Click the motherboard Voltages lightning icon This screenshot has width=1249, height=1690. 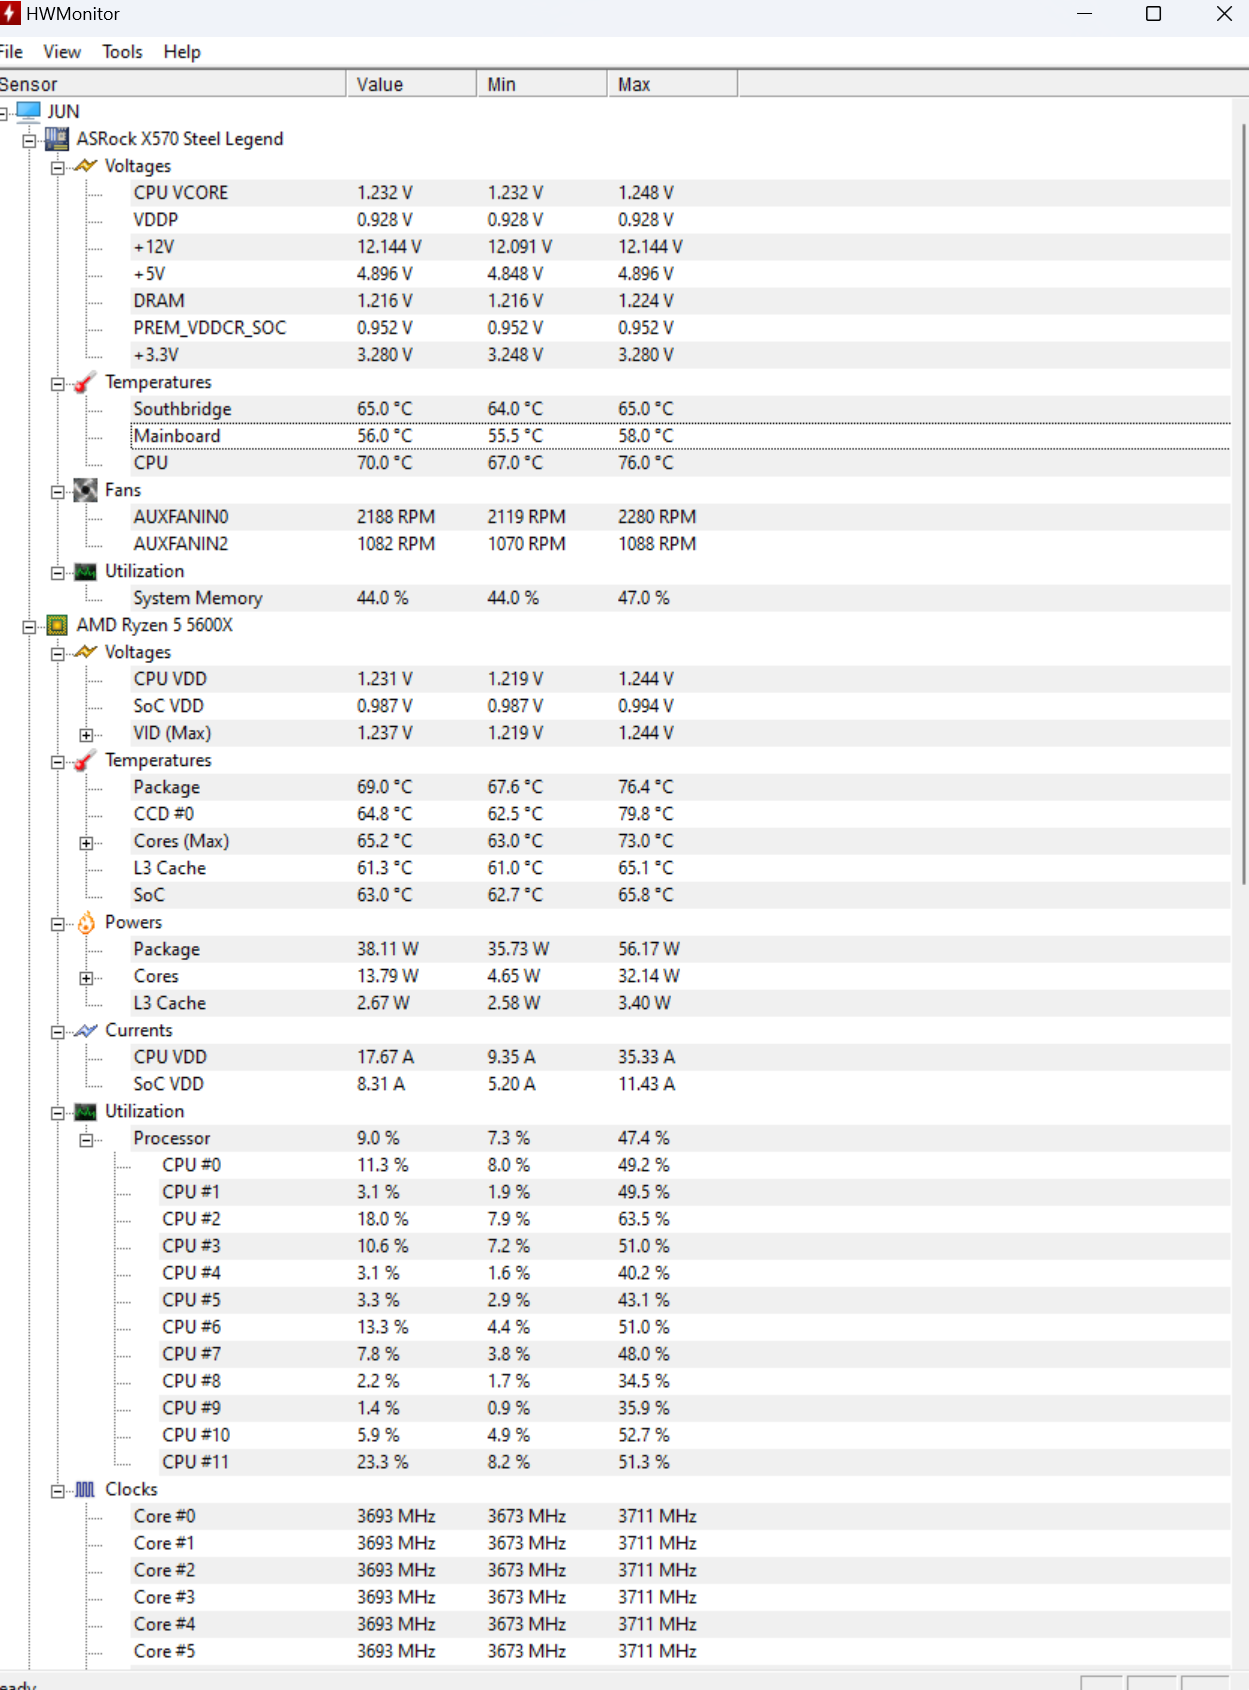click(86, 166)
